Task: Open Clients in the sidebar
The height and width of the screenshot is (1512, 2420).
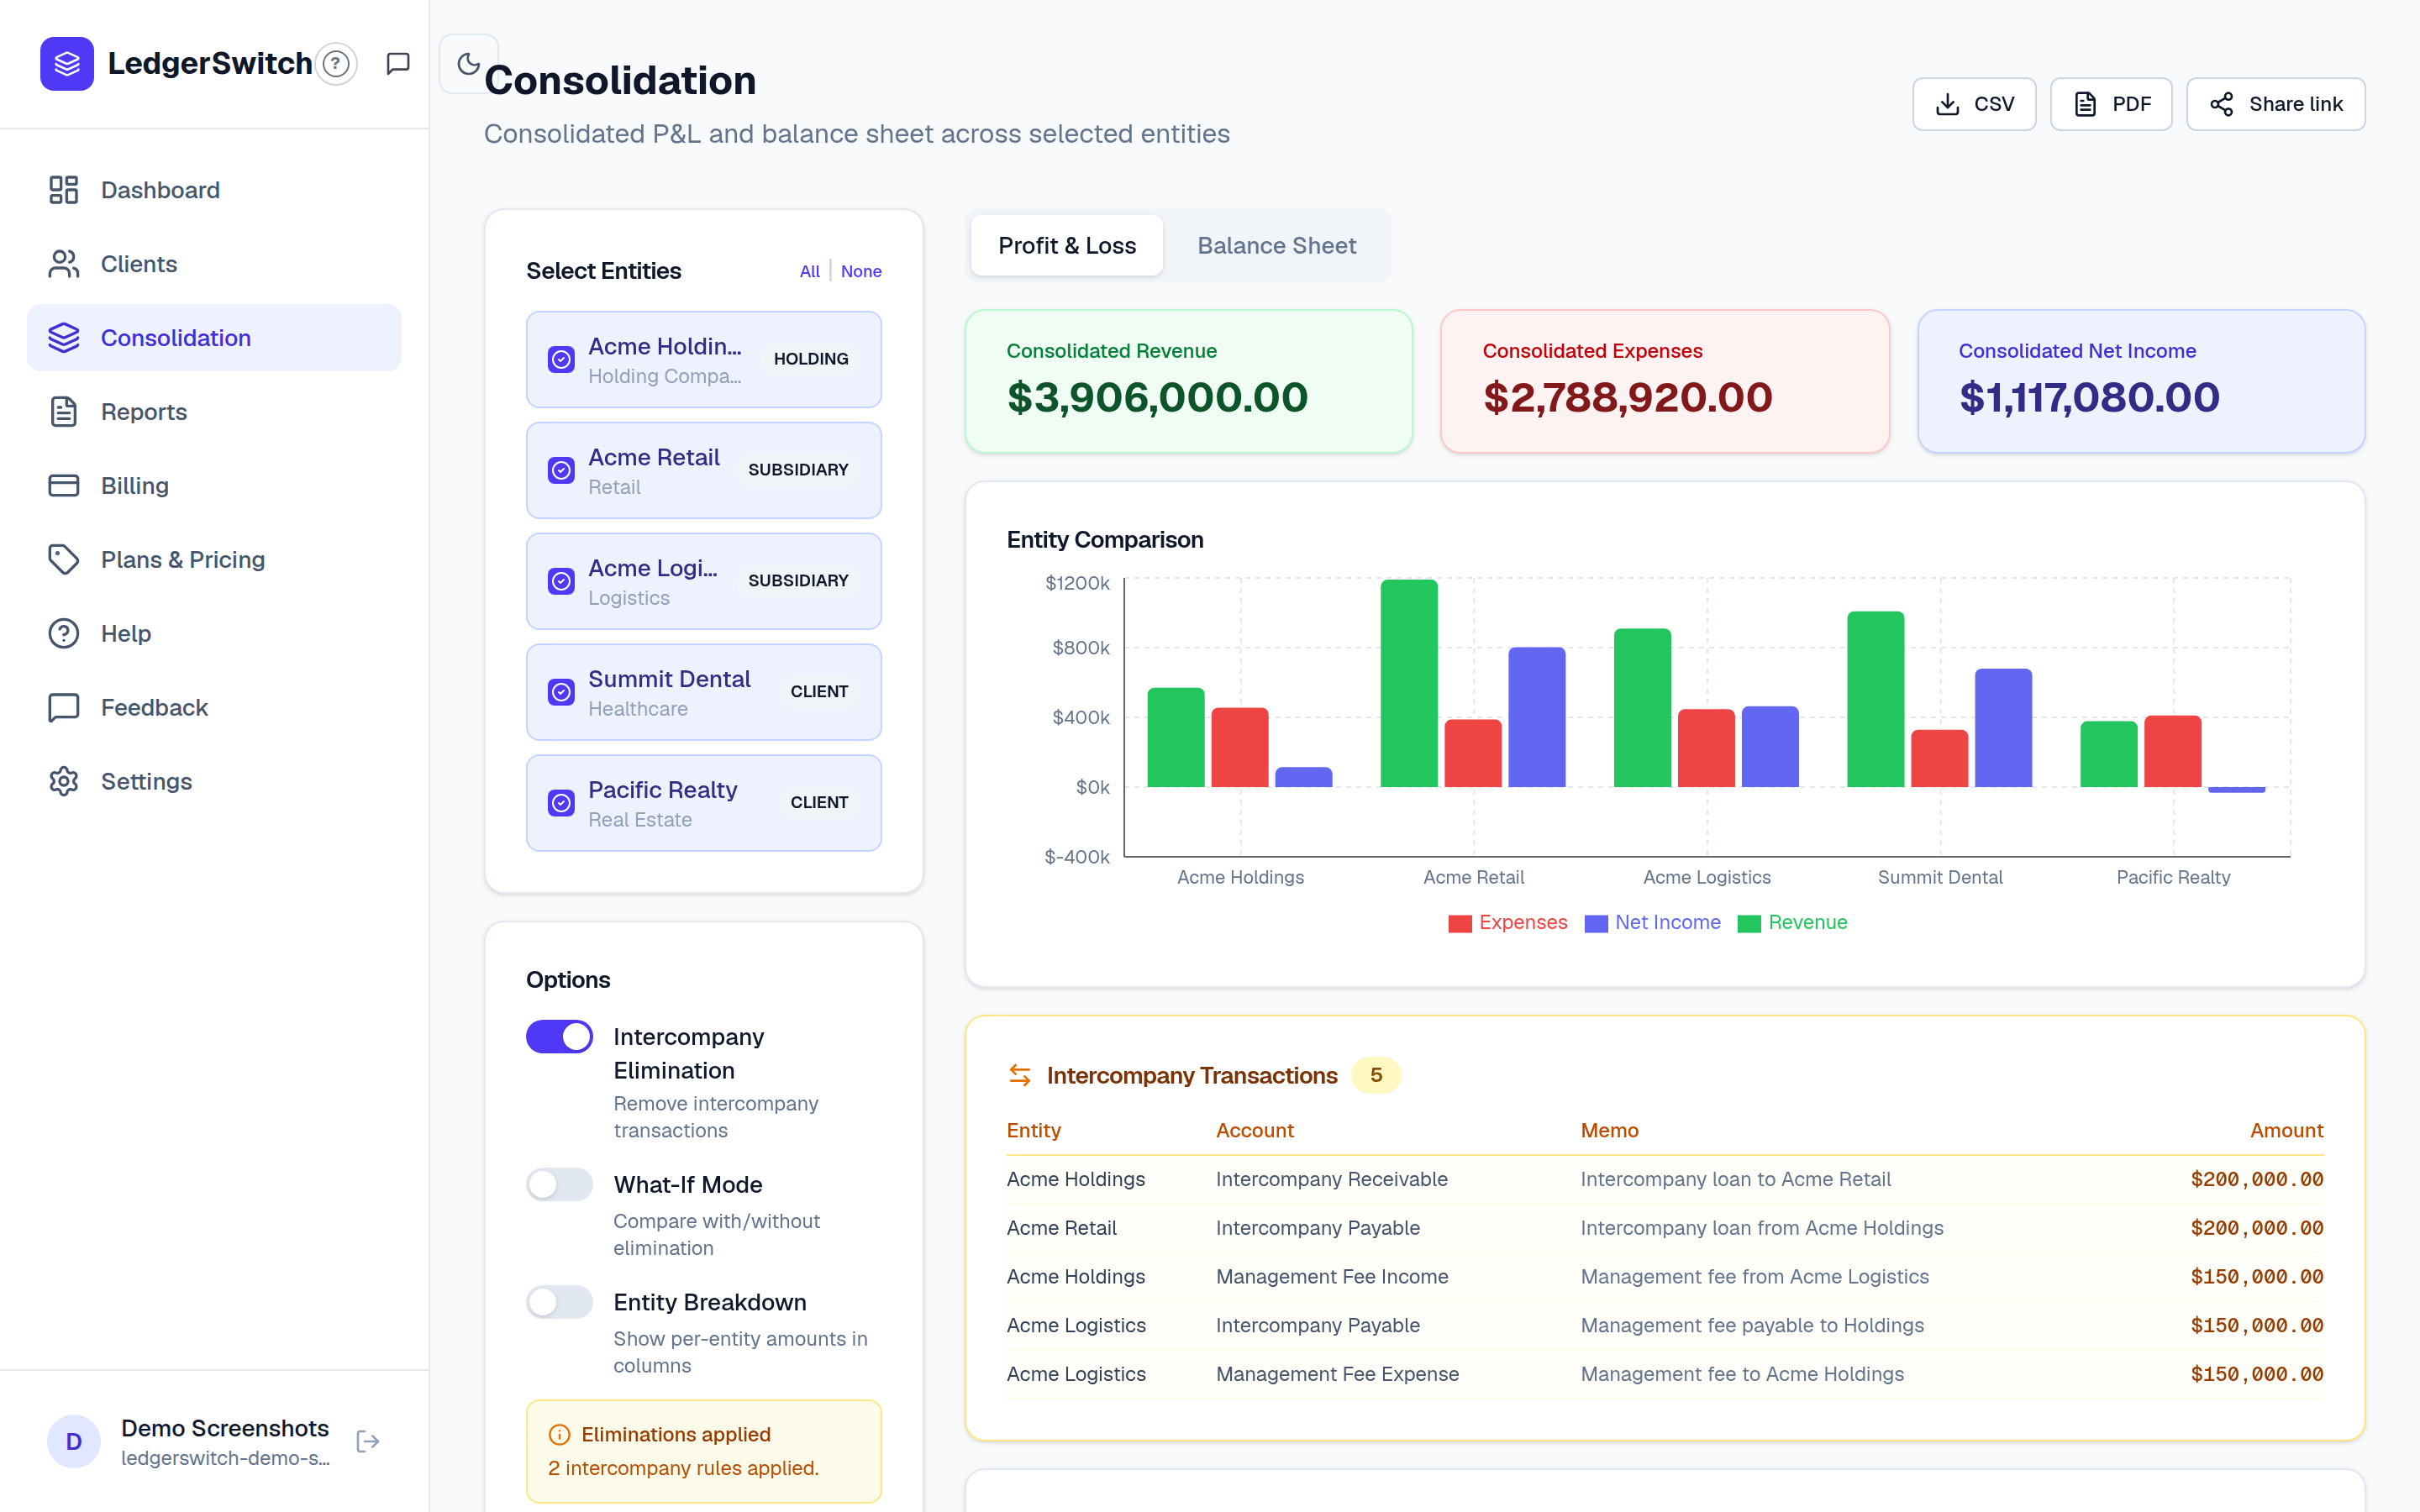Action: click(214, 264)
